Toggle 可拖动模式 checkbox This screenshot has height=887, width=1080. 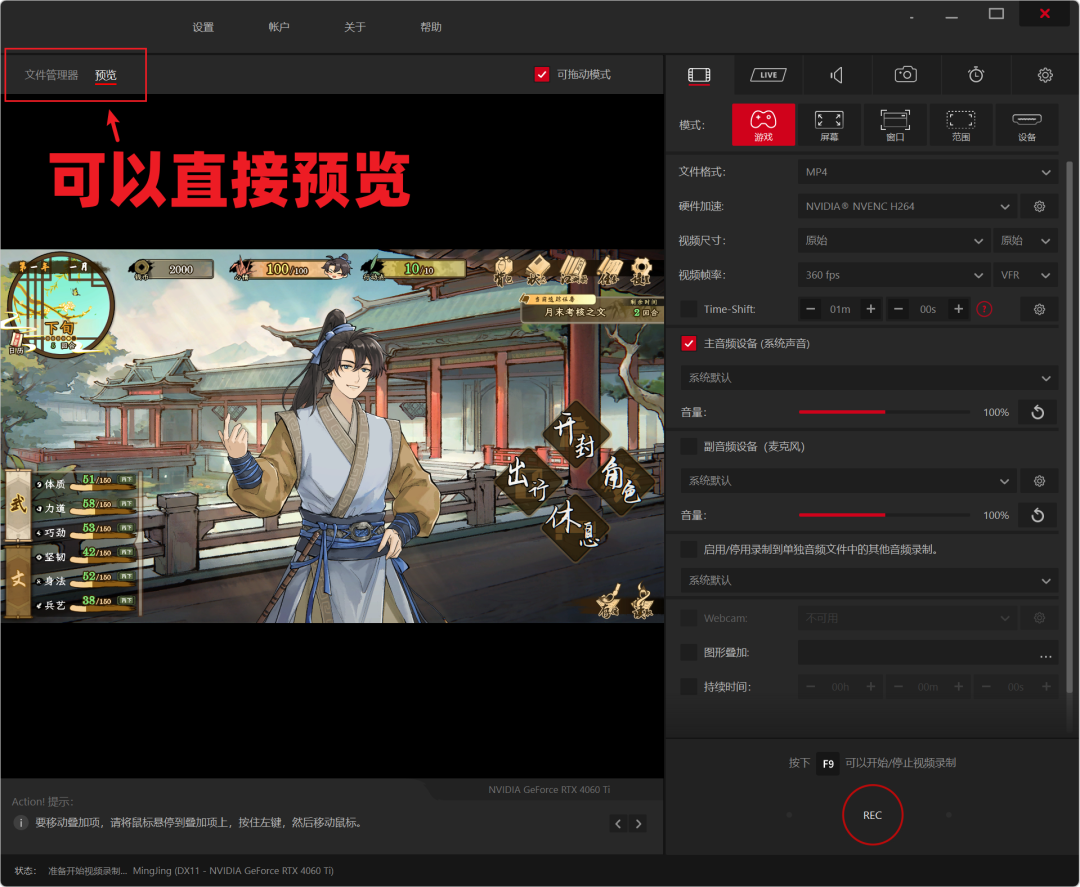(542, 74)
